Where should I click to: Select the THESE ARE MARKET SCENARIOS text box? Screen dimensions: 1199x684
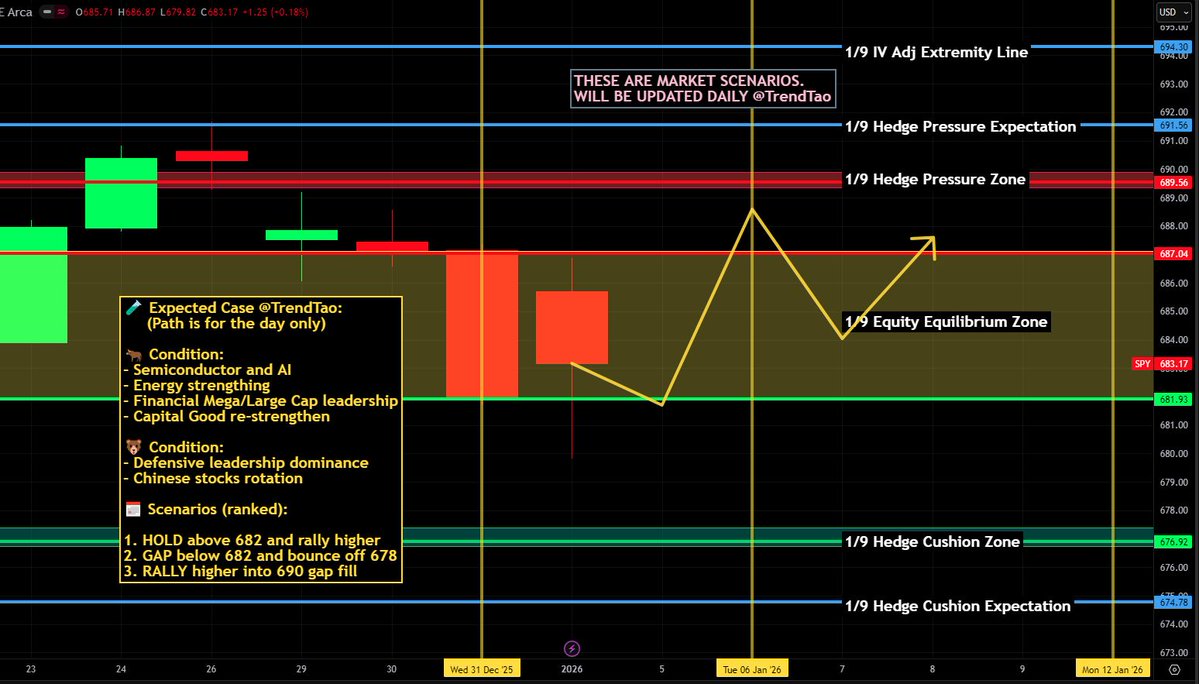703,89
